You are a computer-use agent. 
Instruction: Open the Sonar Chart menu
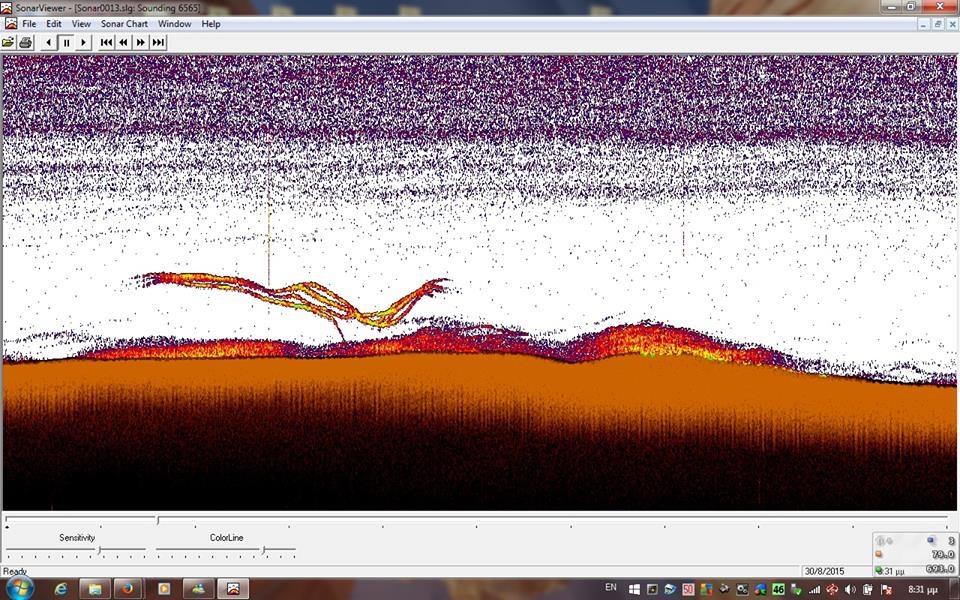tap(124, 24)
